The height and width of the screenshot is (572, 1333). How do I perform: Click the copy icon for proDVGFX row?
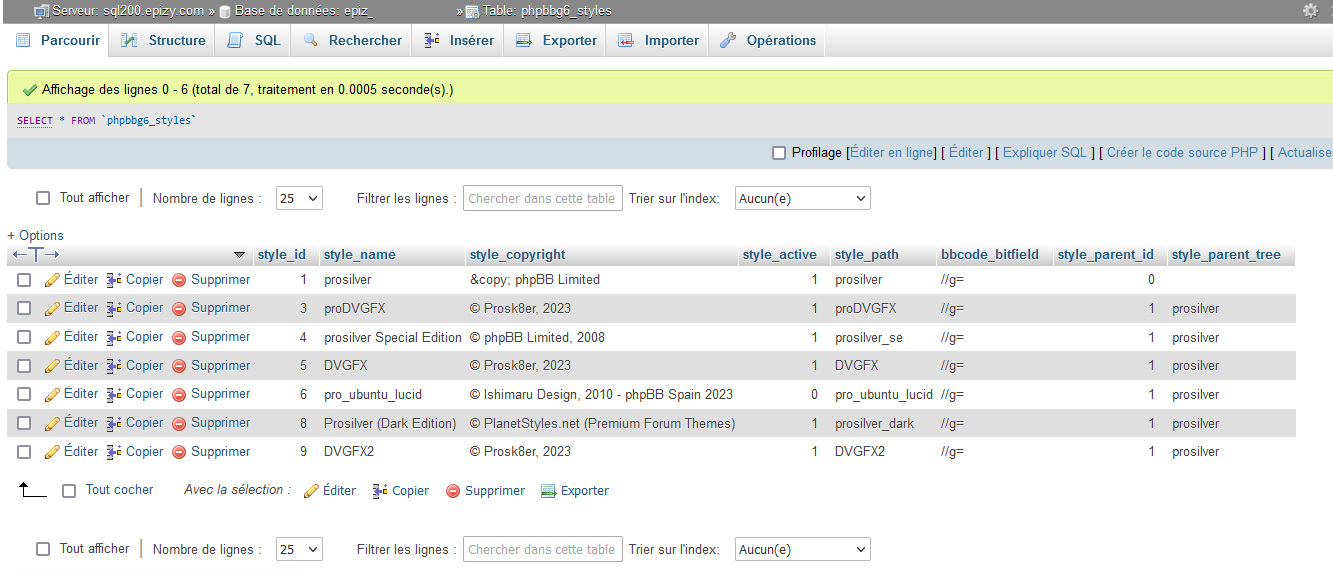coord(114,309)
